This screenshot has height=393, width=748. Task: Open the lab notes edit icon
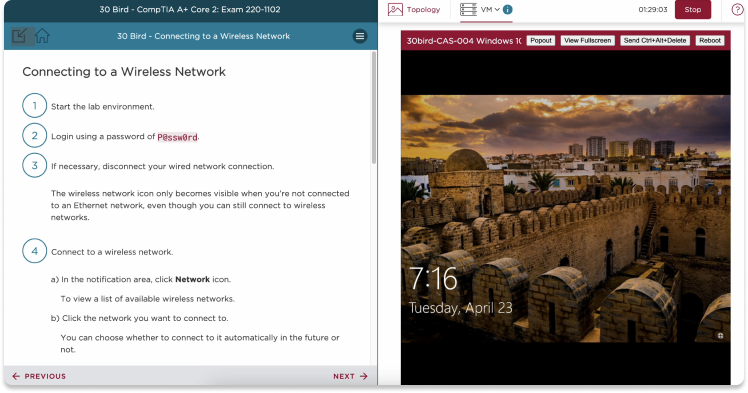coord(19,36)
